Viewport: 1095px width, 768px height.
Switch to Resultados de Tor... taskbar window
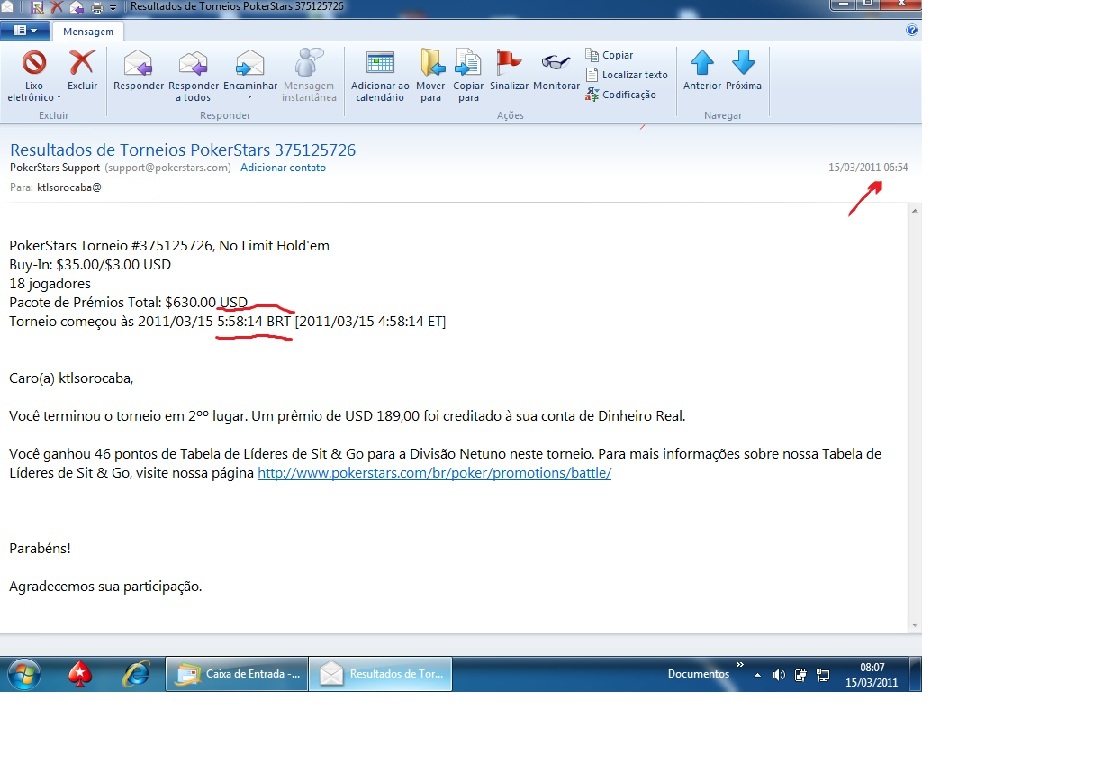pos(381,674)
